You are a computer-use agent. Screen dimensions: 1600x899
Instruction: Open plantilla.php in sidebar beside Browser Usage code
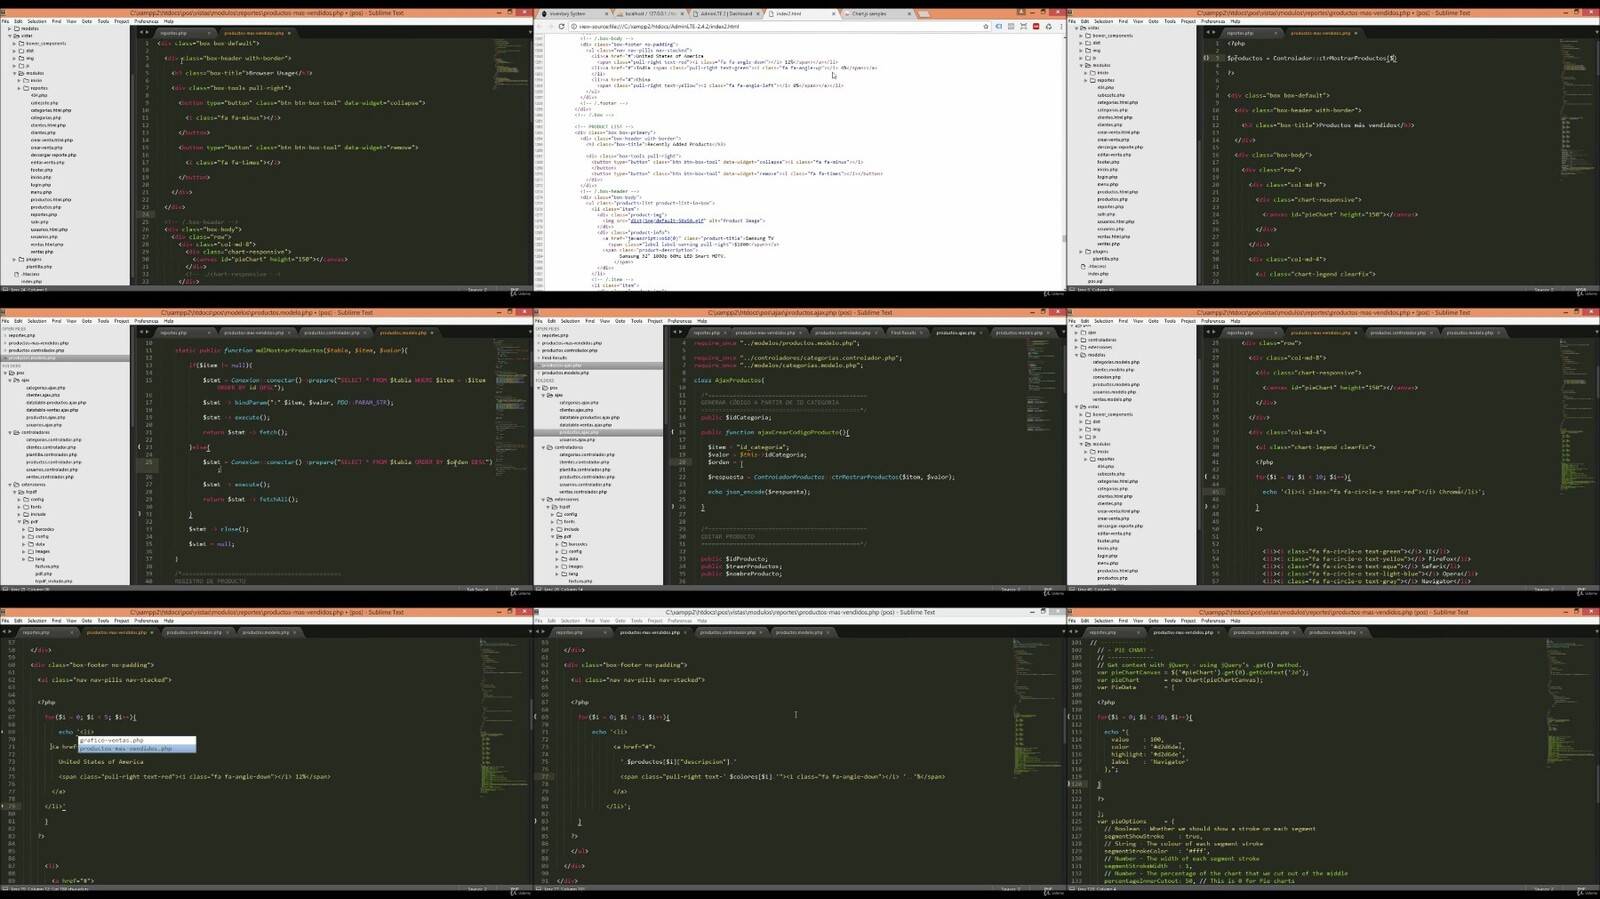[x=38, y=267]
